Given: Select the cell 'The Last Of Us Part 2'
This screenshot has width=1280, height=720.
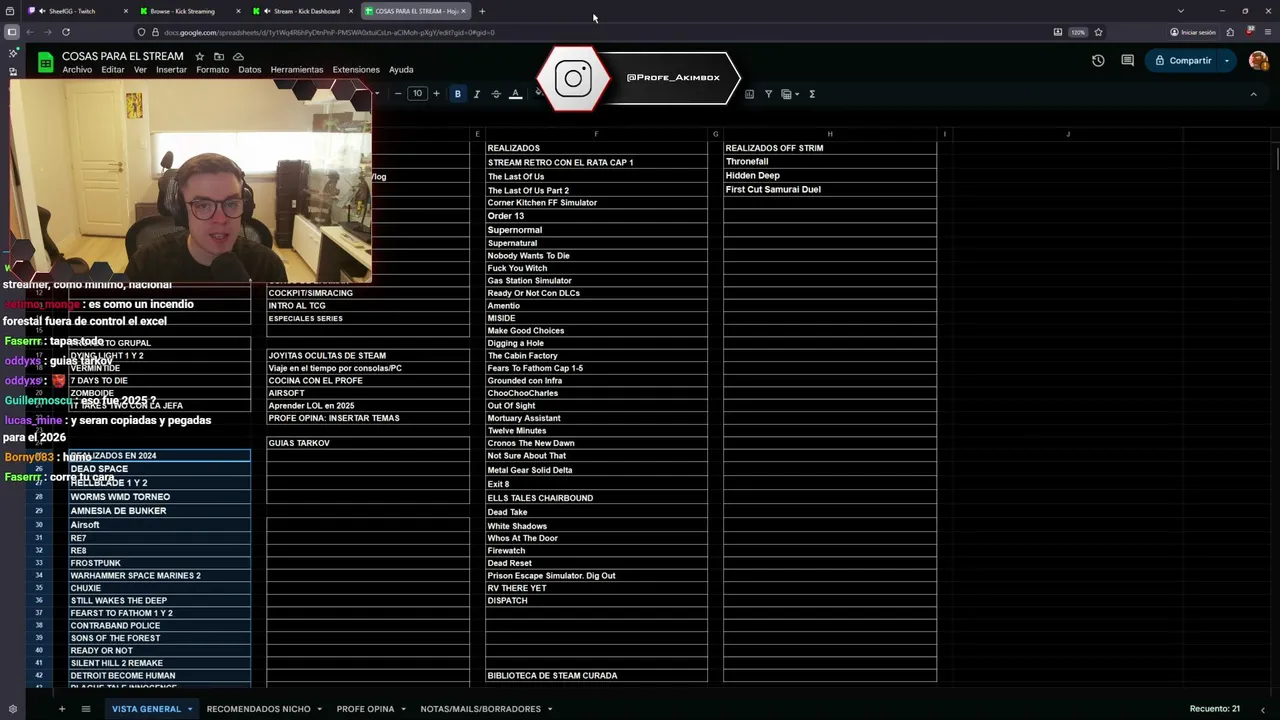Looking at the screenshot, I should 596,190.
